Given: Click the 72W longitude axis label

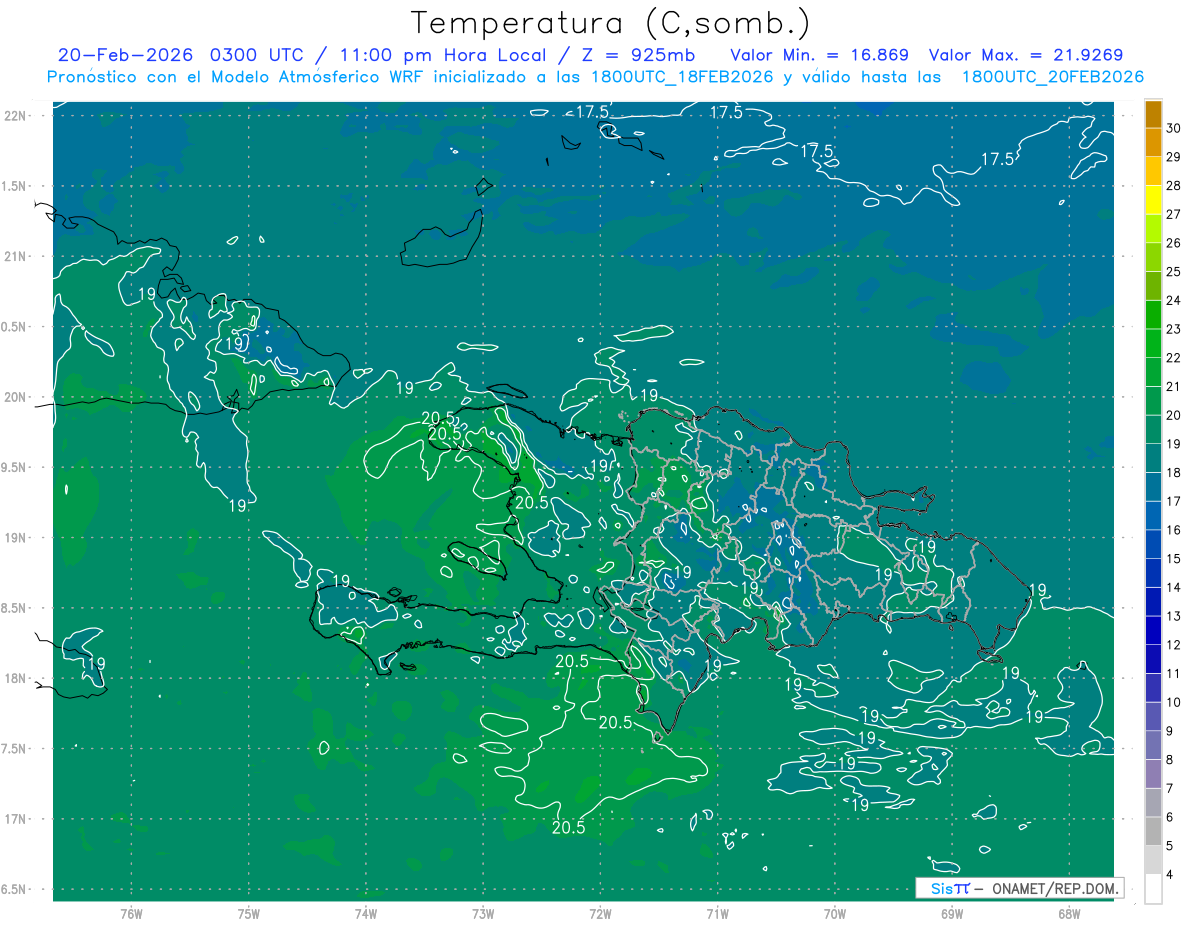Looking at the screenshot, I should [600, 914].
